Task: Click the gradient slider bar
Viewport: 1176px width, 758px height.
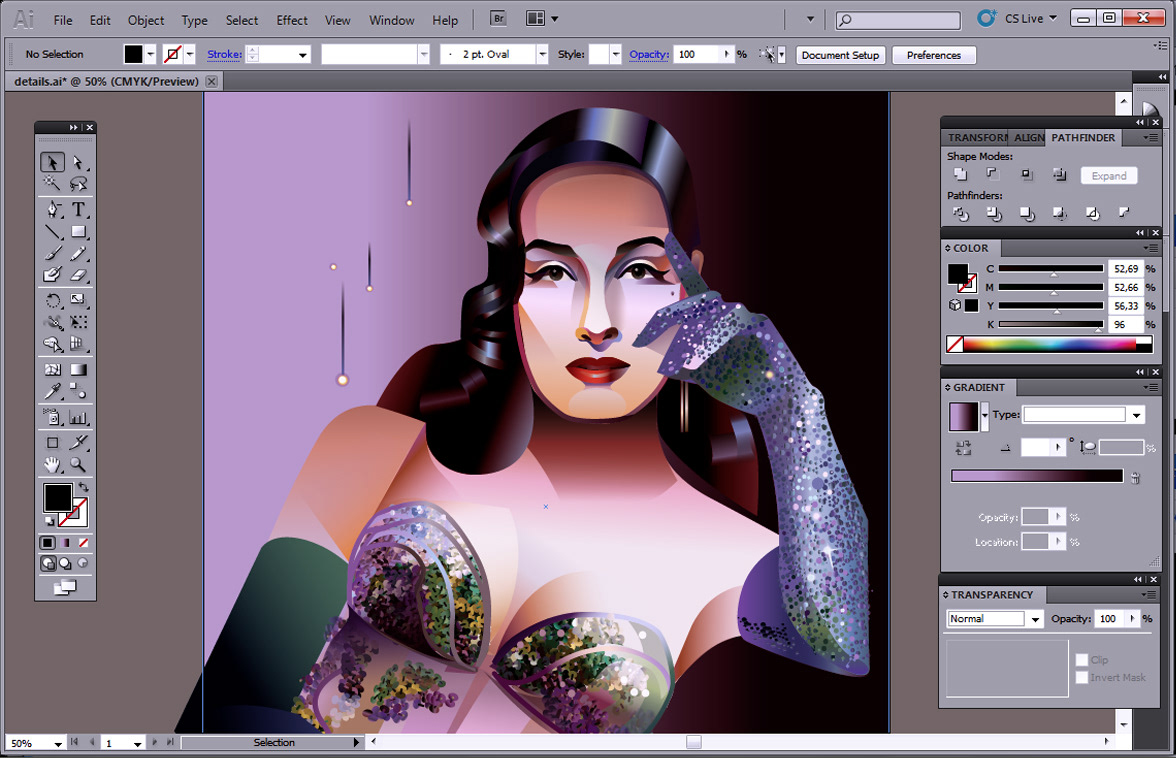Action: (1036, 475)
